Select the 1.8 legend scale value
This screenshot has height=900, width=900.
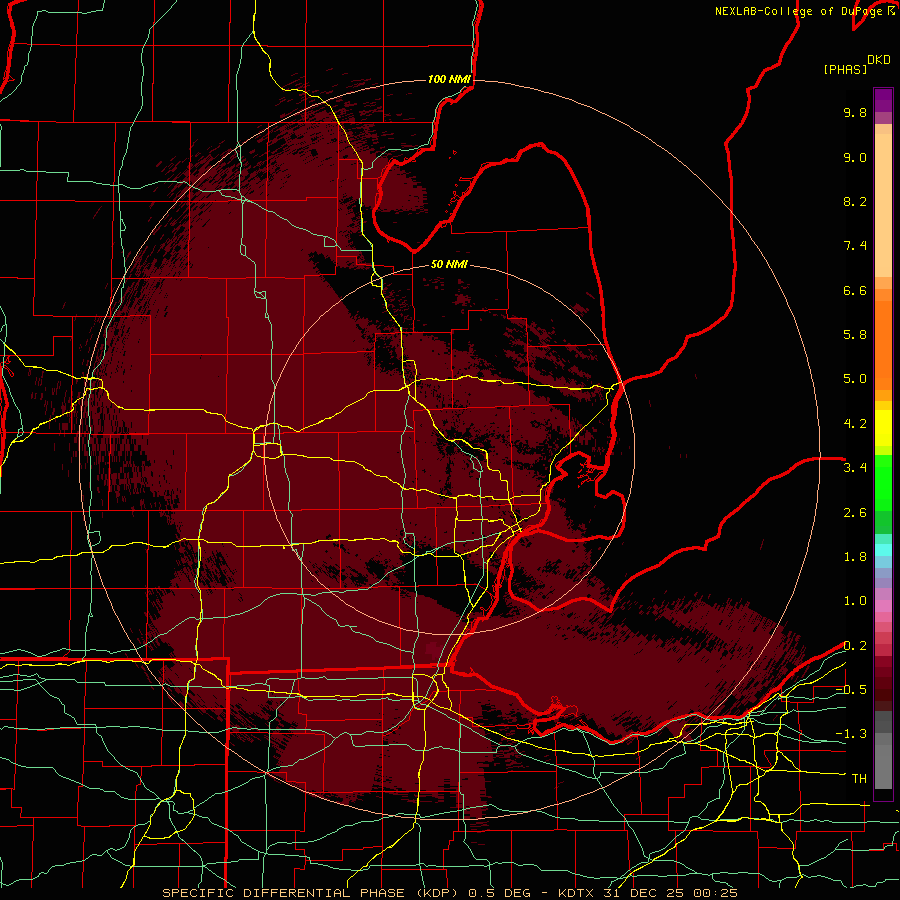855,557
